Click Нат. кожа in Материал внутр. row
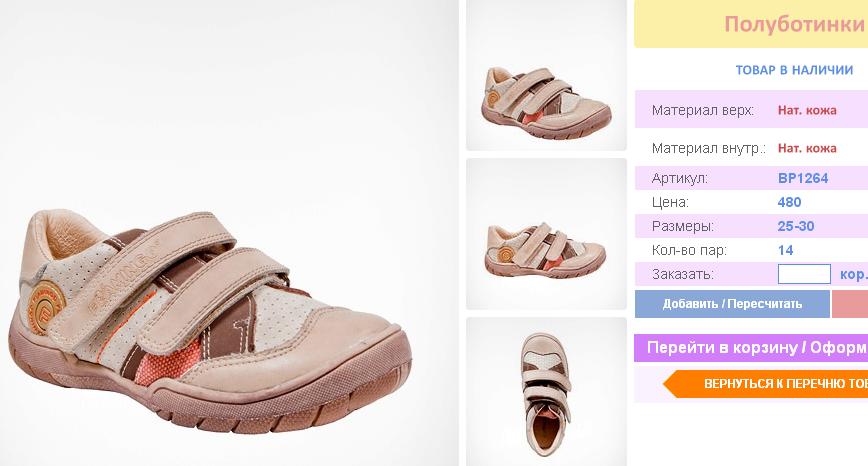Screen dimensions: 868x466 click(807, 148)
